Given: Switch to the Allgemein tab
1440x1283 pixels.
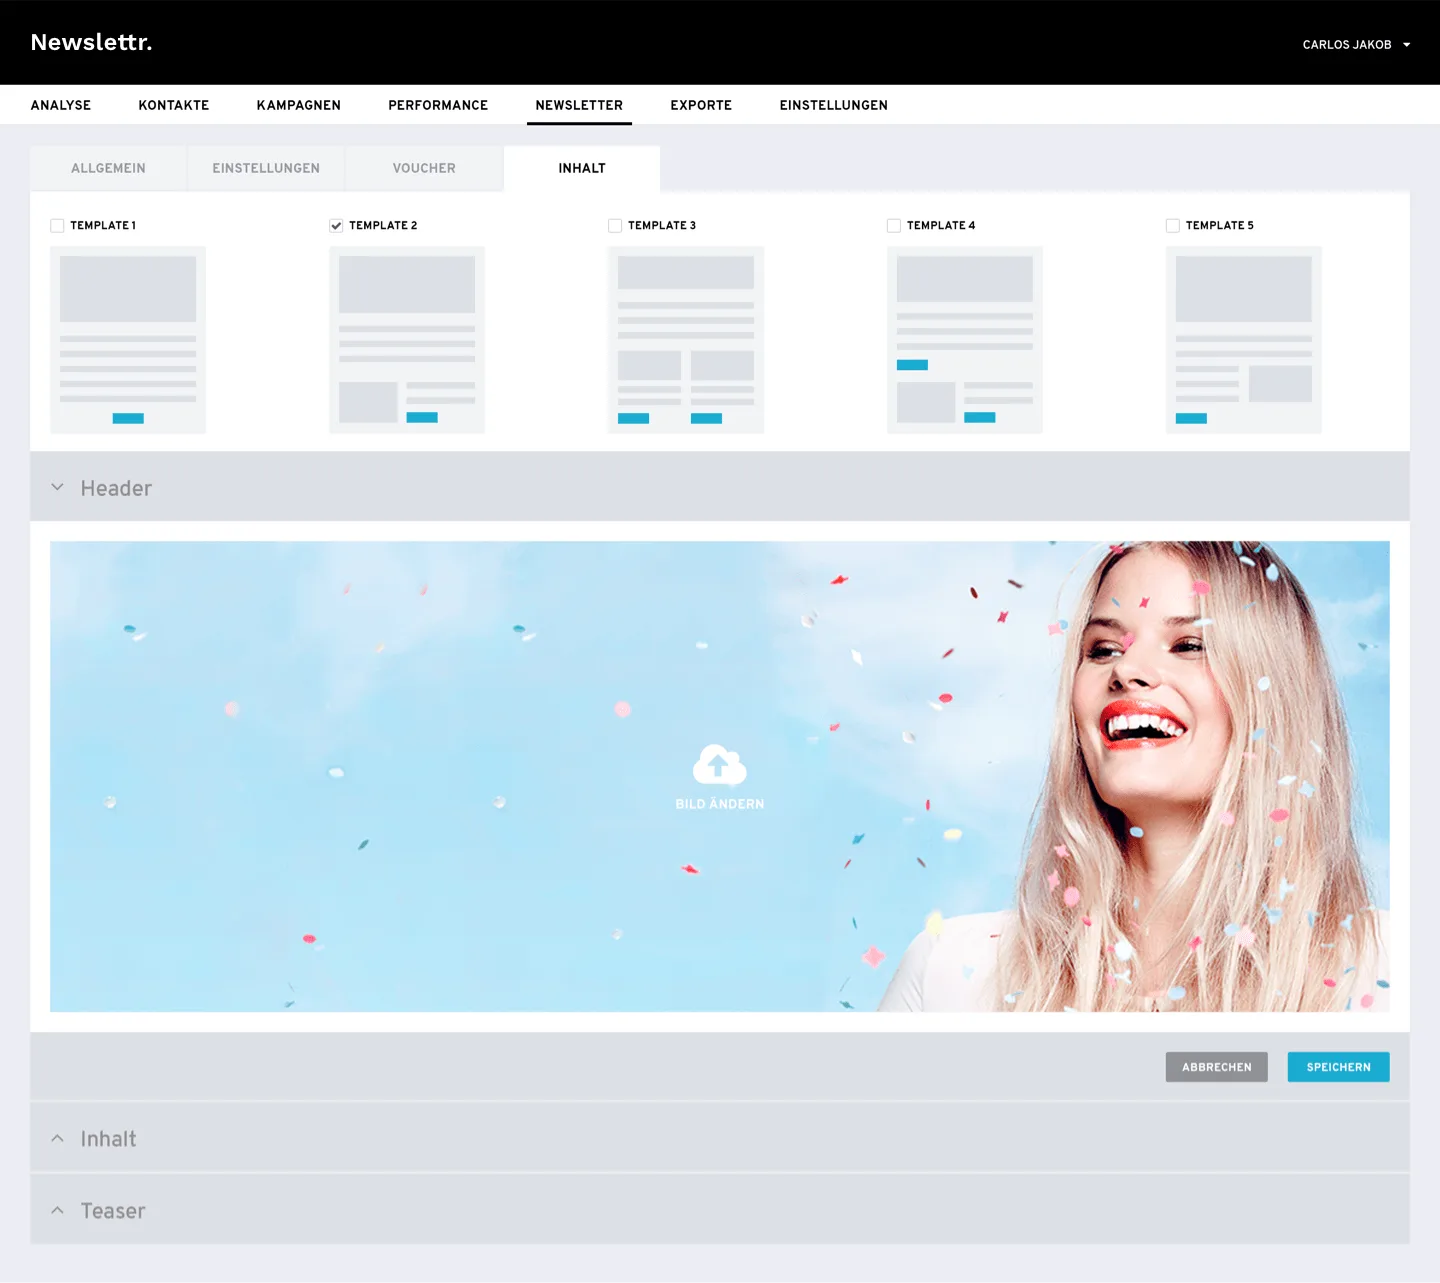Looking at the screenshot, I should tap(108, 168).
